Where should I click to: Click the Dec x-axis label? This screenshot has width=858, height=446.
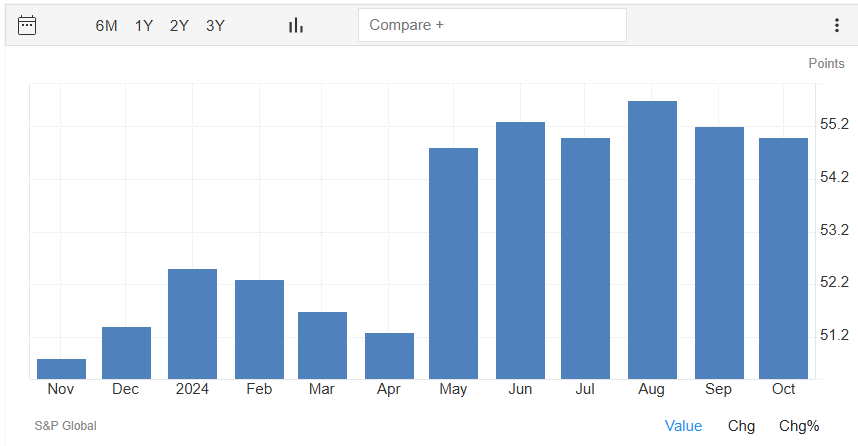pyautogui.click(x=125, y=389)
